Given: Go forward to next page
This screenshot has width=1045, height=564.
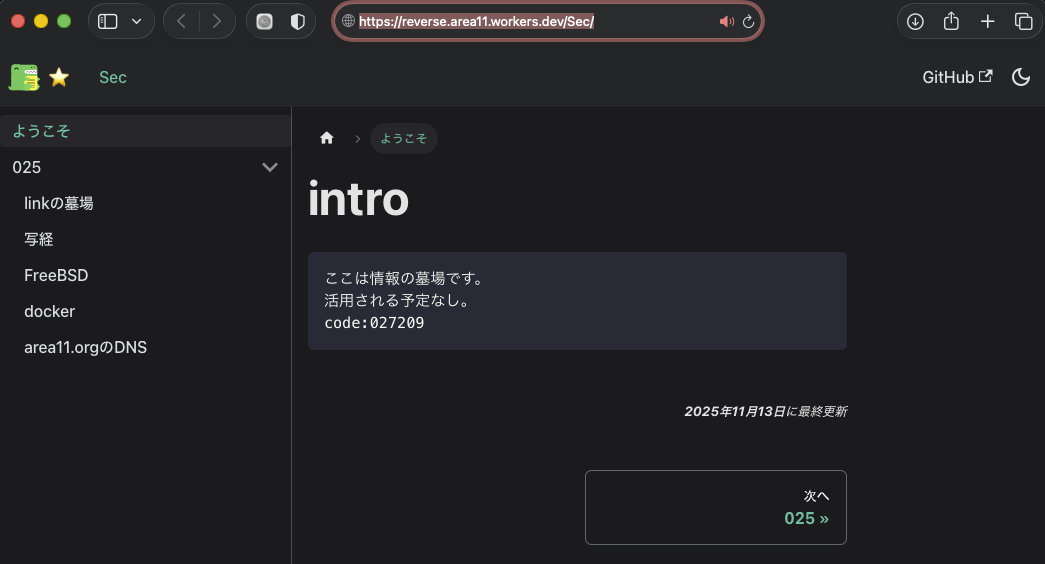Looking at the screenshot, I should (217, 21).
